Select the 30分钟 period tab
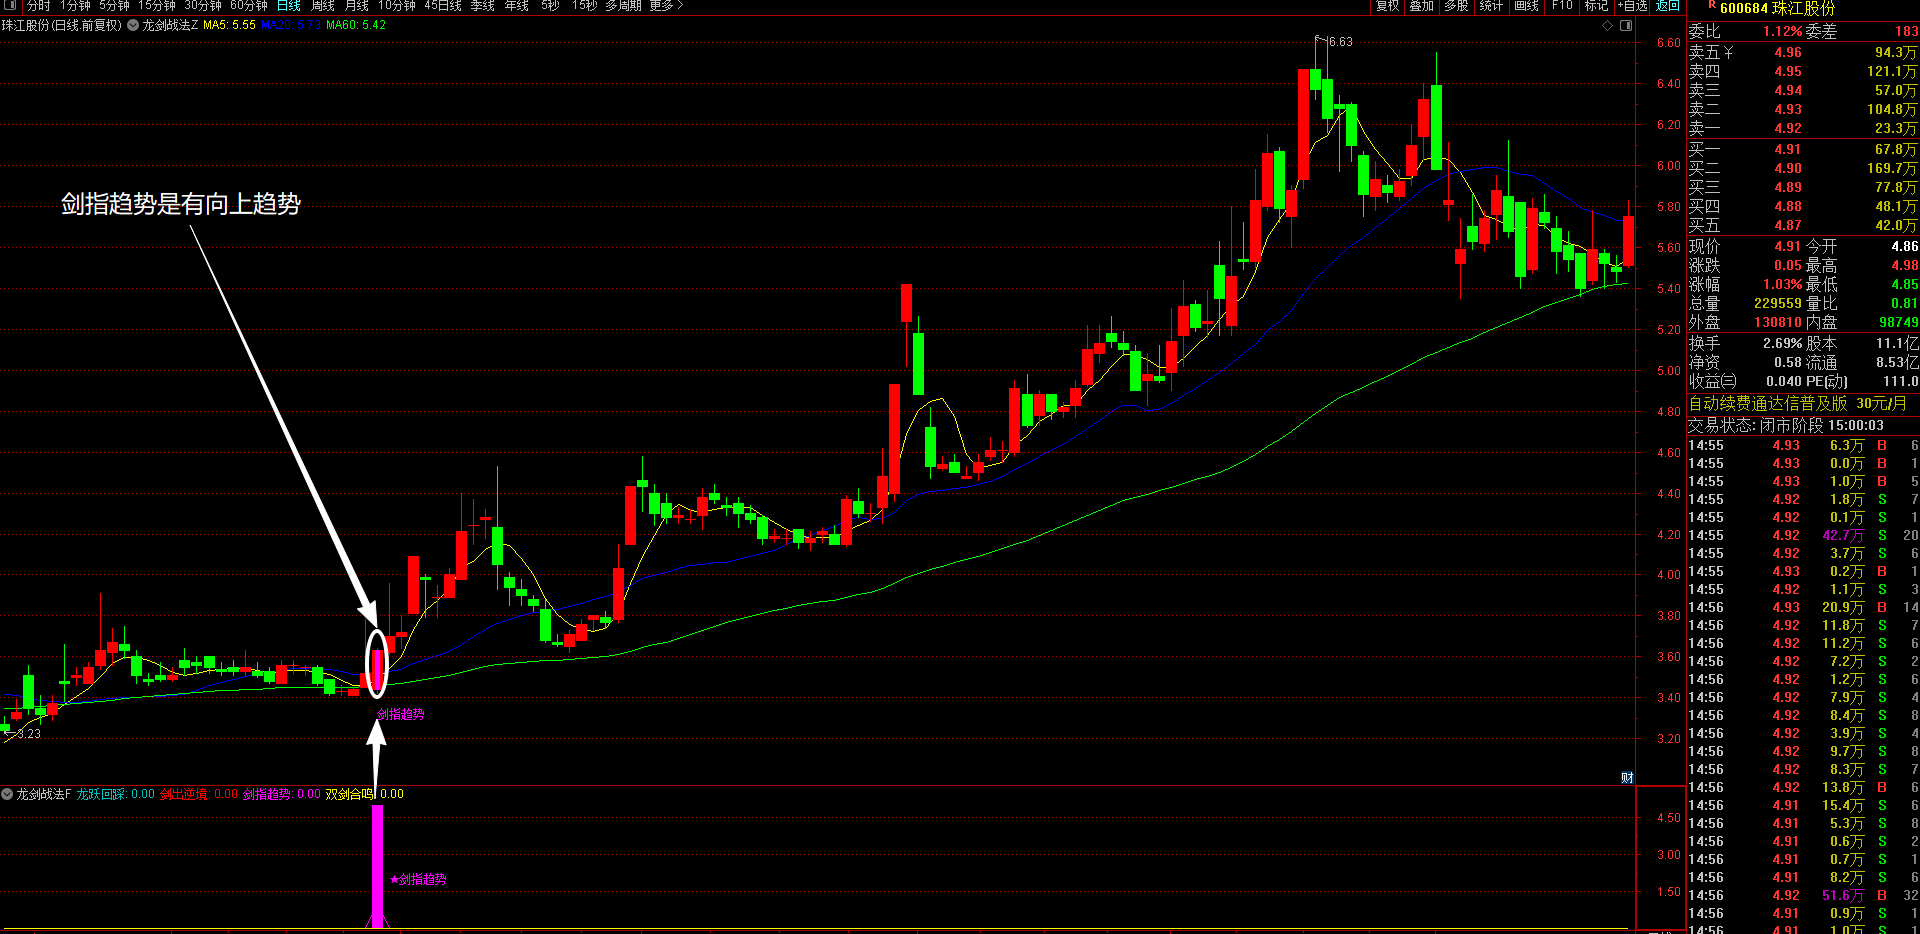This screenshot has height=934, width=1920. 203,6
